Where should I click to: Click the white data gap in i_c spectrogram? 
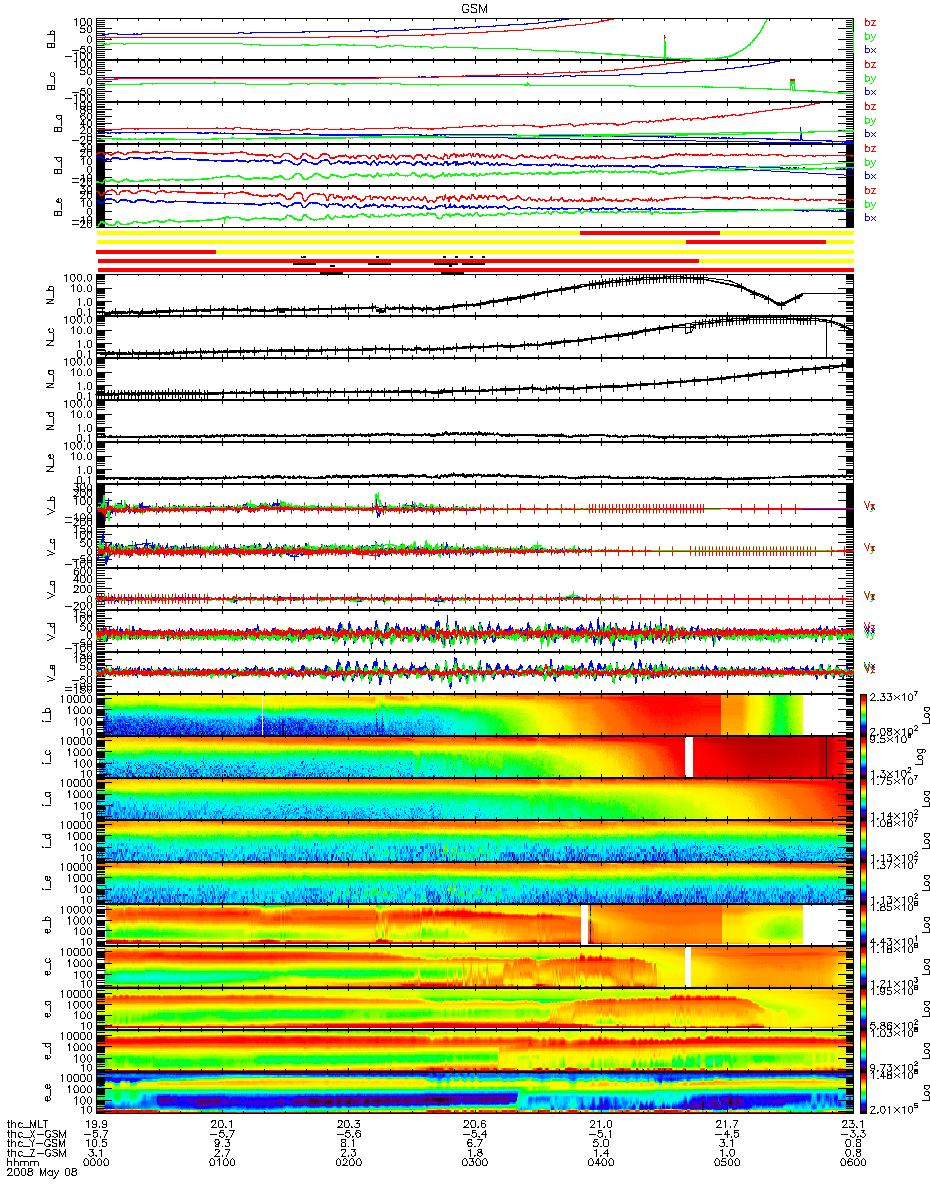point(689,757)
